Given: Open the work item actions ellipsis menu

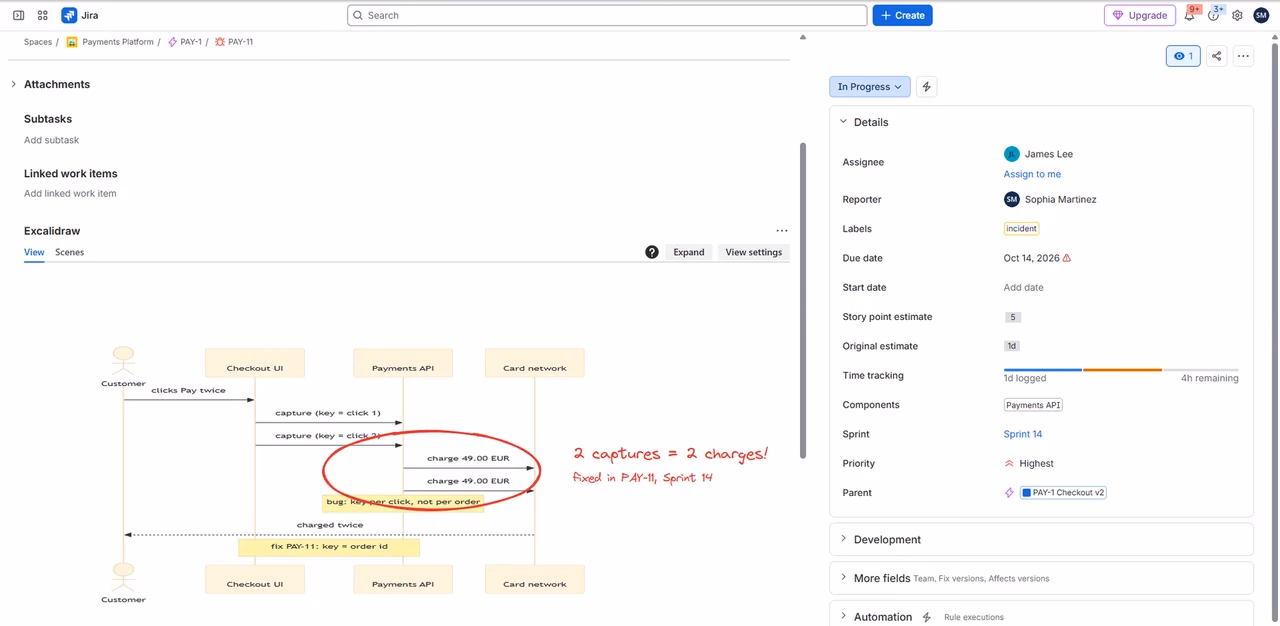Looking at the screenshot, I should (x=1243, y=56).
